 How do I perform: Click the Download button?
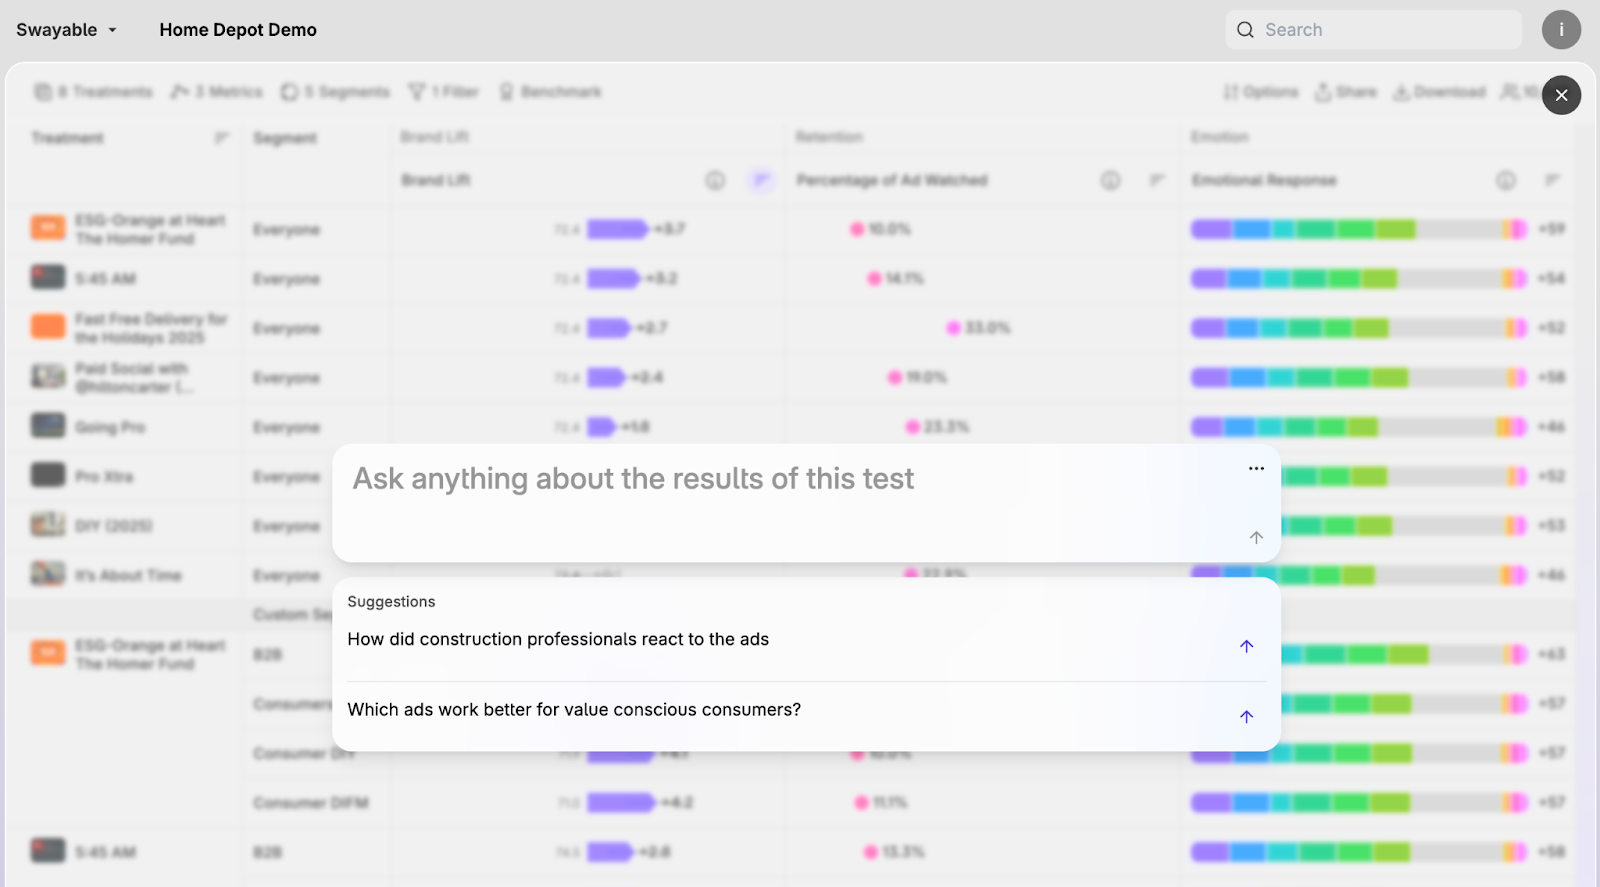pos(1439,92)
